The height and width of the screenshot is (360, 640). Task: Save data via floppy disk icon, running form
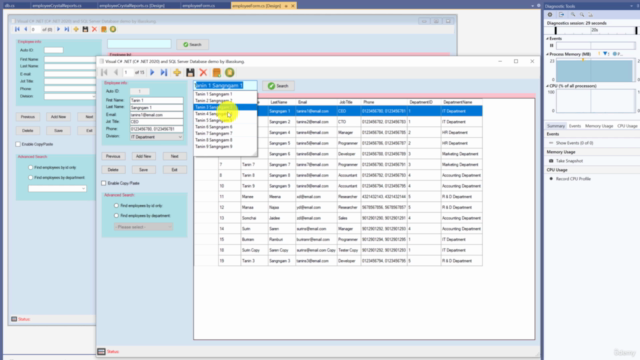pyautogui.click(x=190, y=73)
